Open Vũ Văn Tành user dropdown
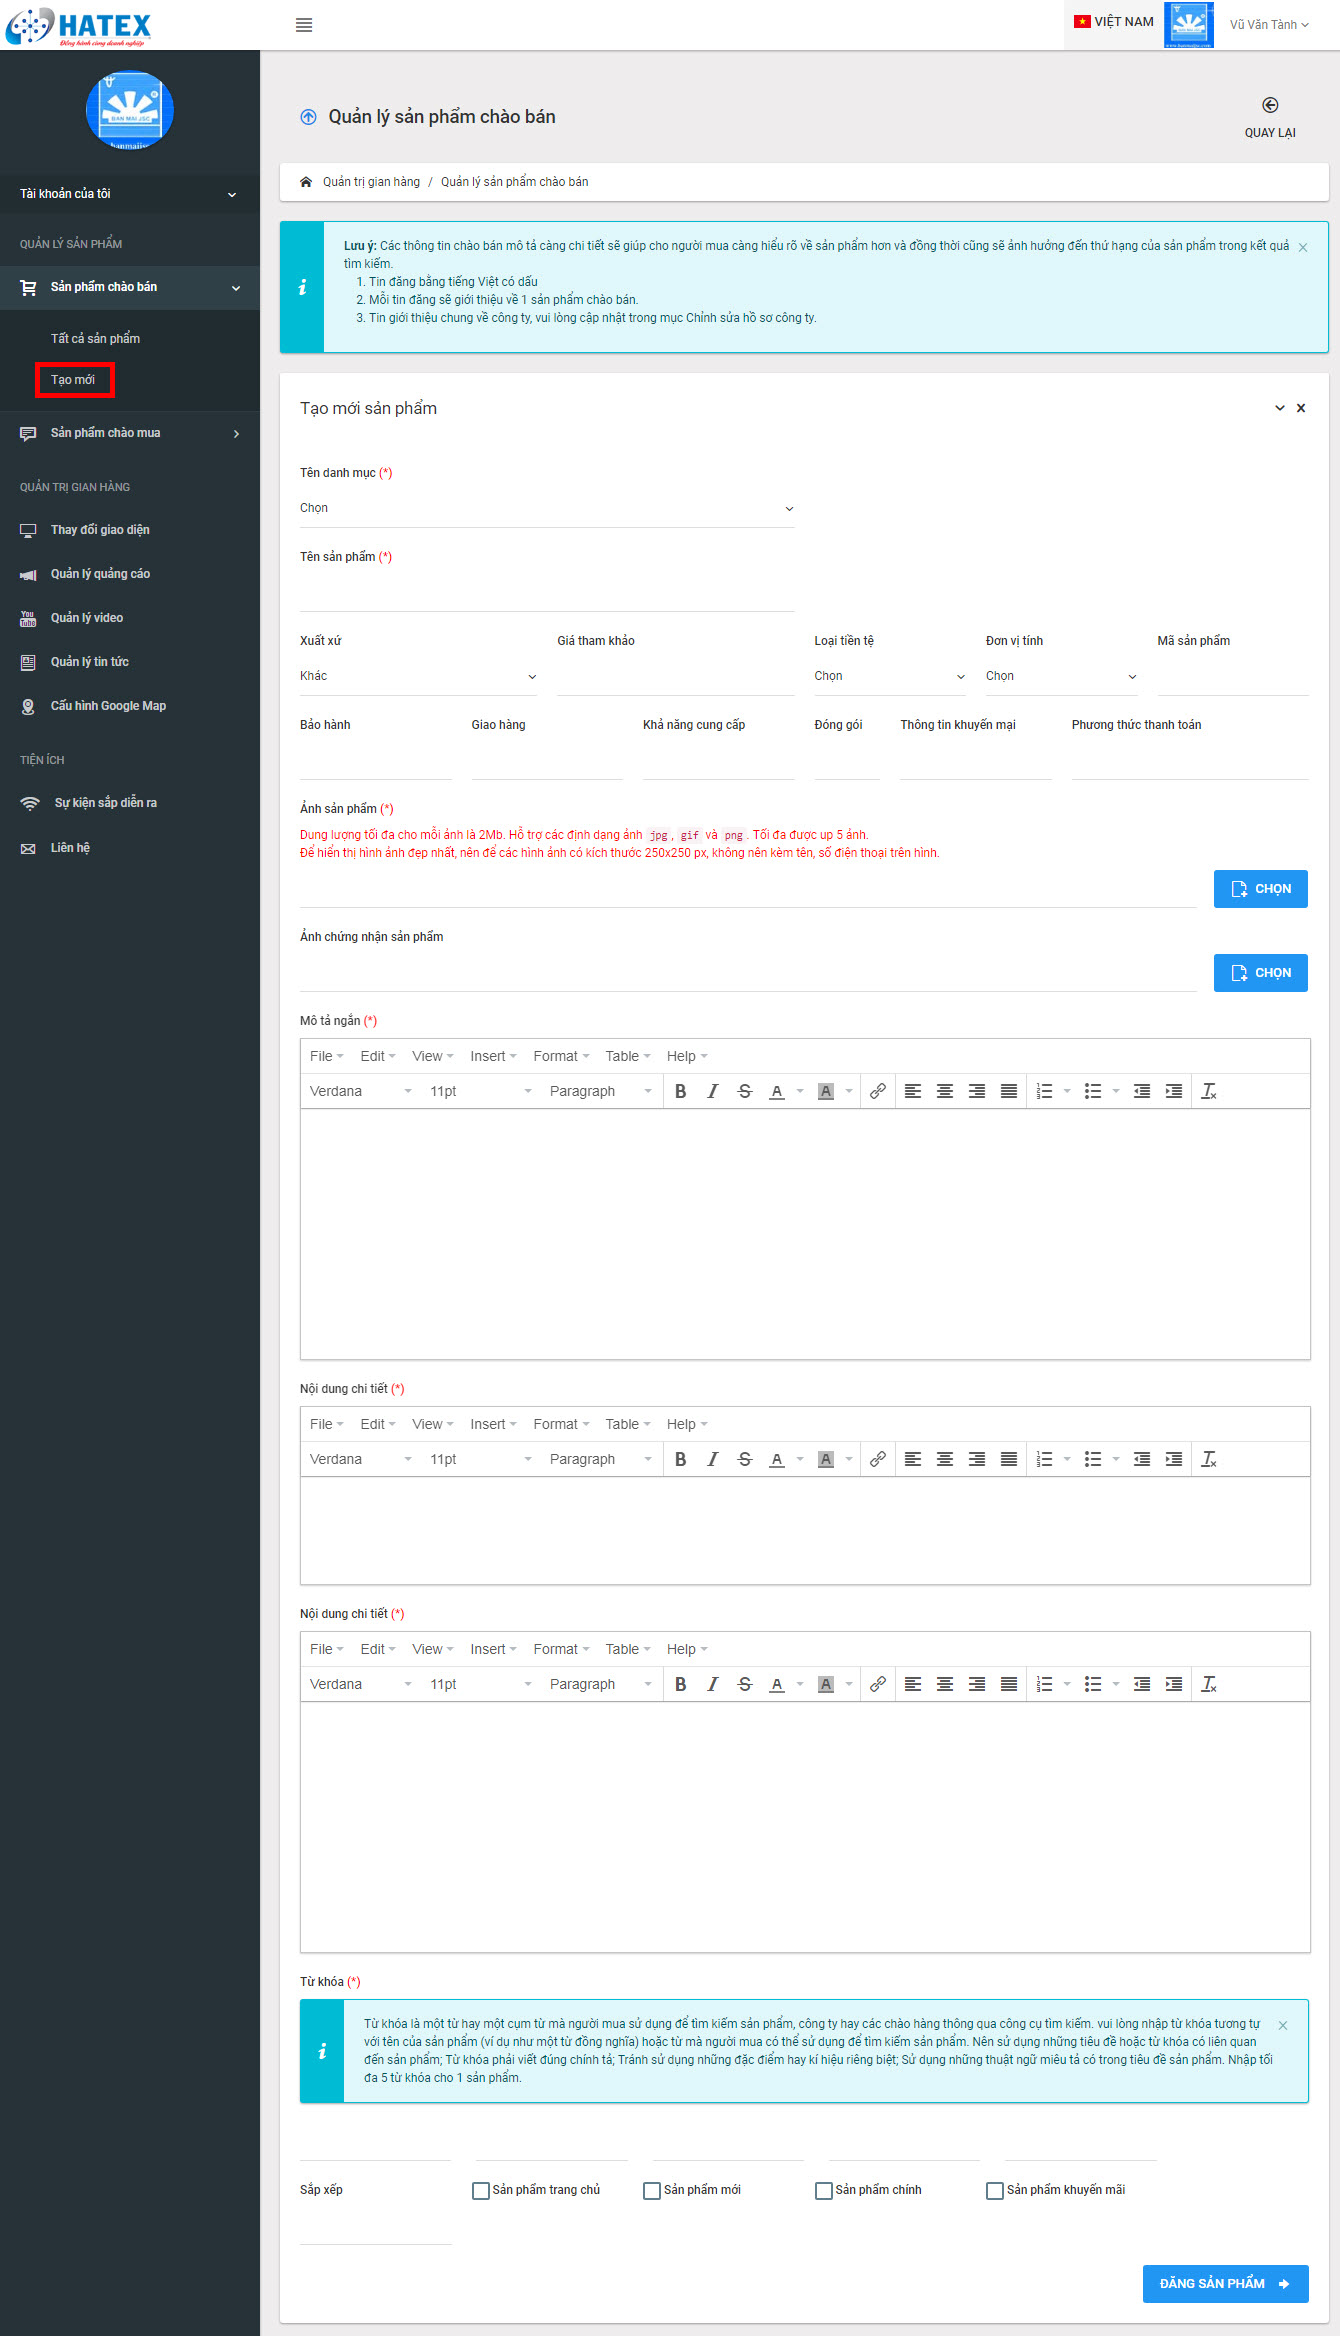 [x=1269, y=25]
